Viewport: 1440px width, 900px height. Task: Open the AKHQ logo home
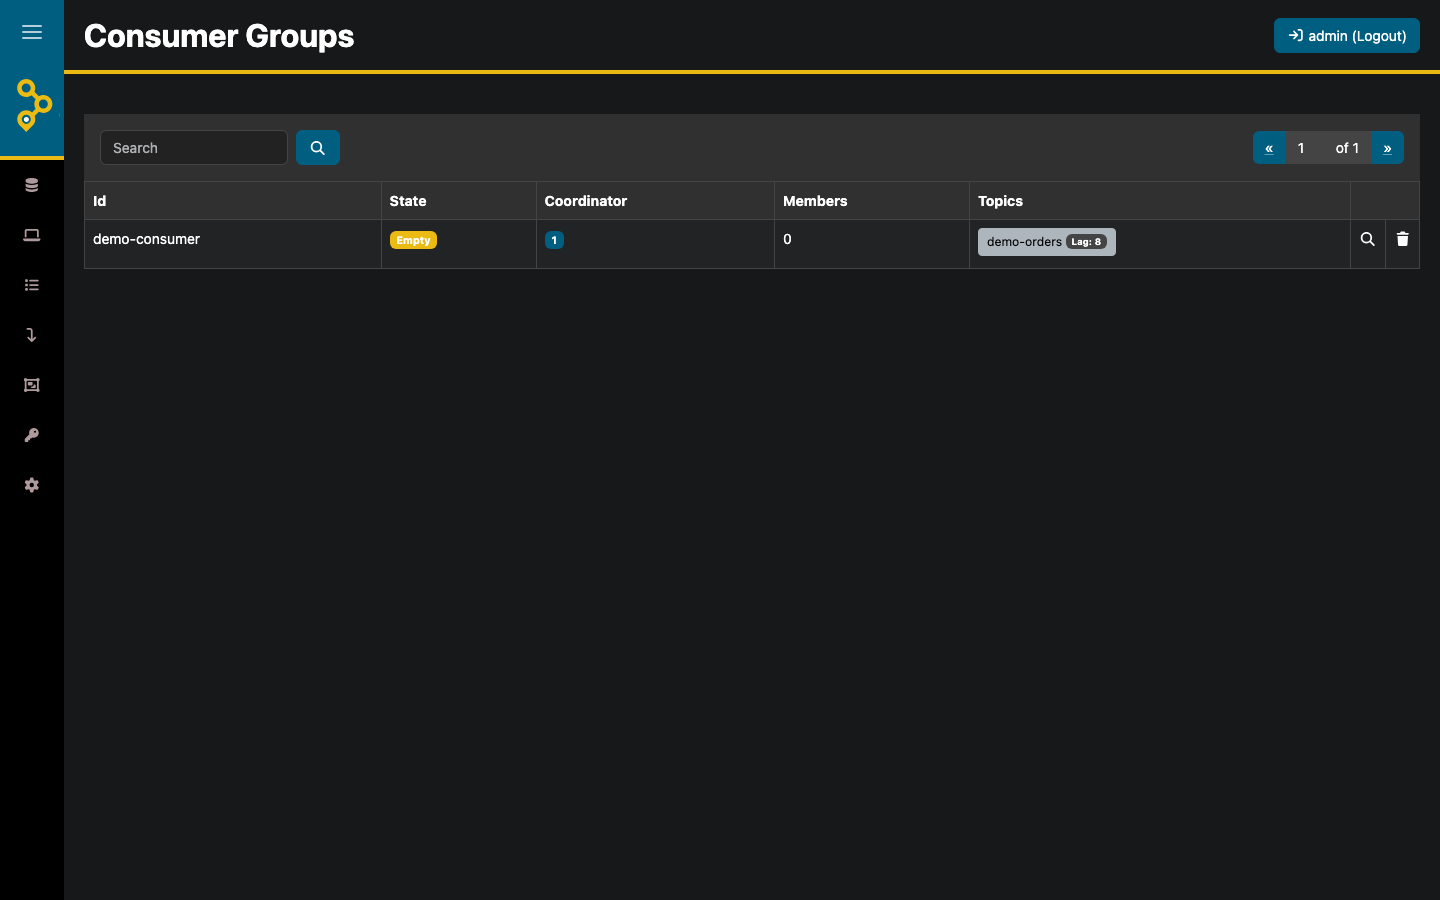tap(33, 105)
